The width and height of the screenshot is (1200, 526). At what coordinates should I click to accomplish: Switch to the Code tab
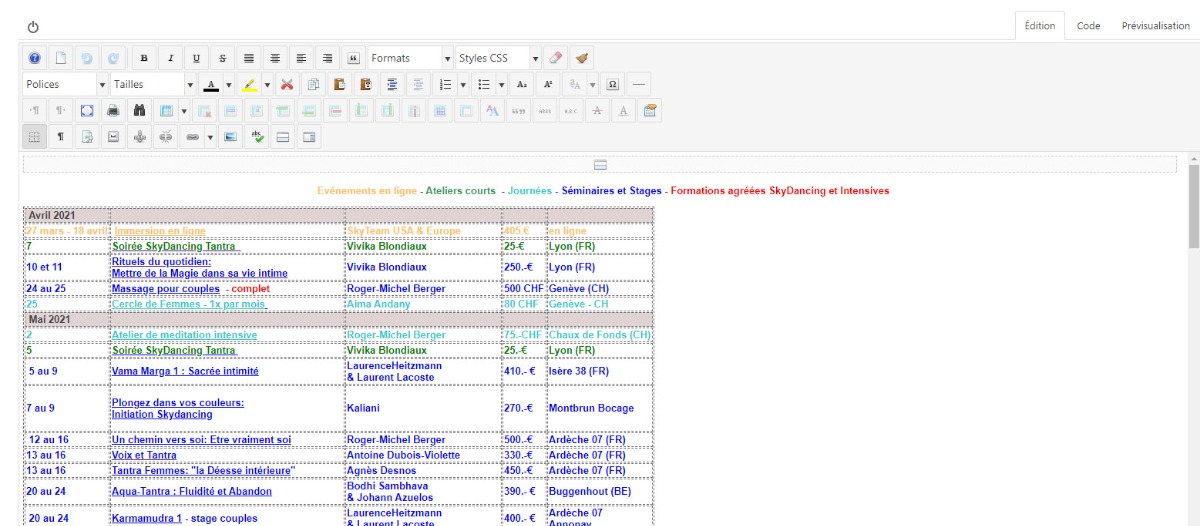tap(1088, 26)
